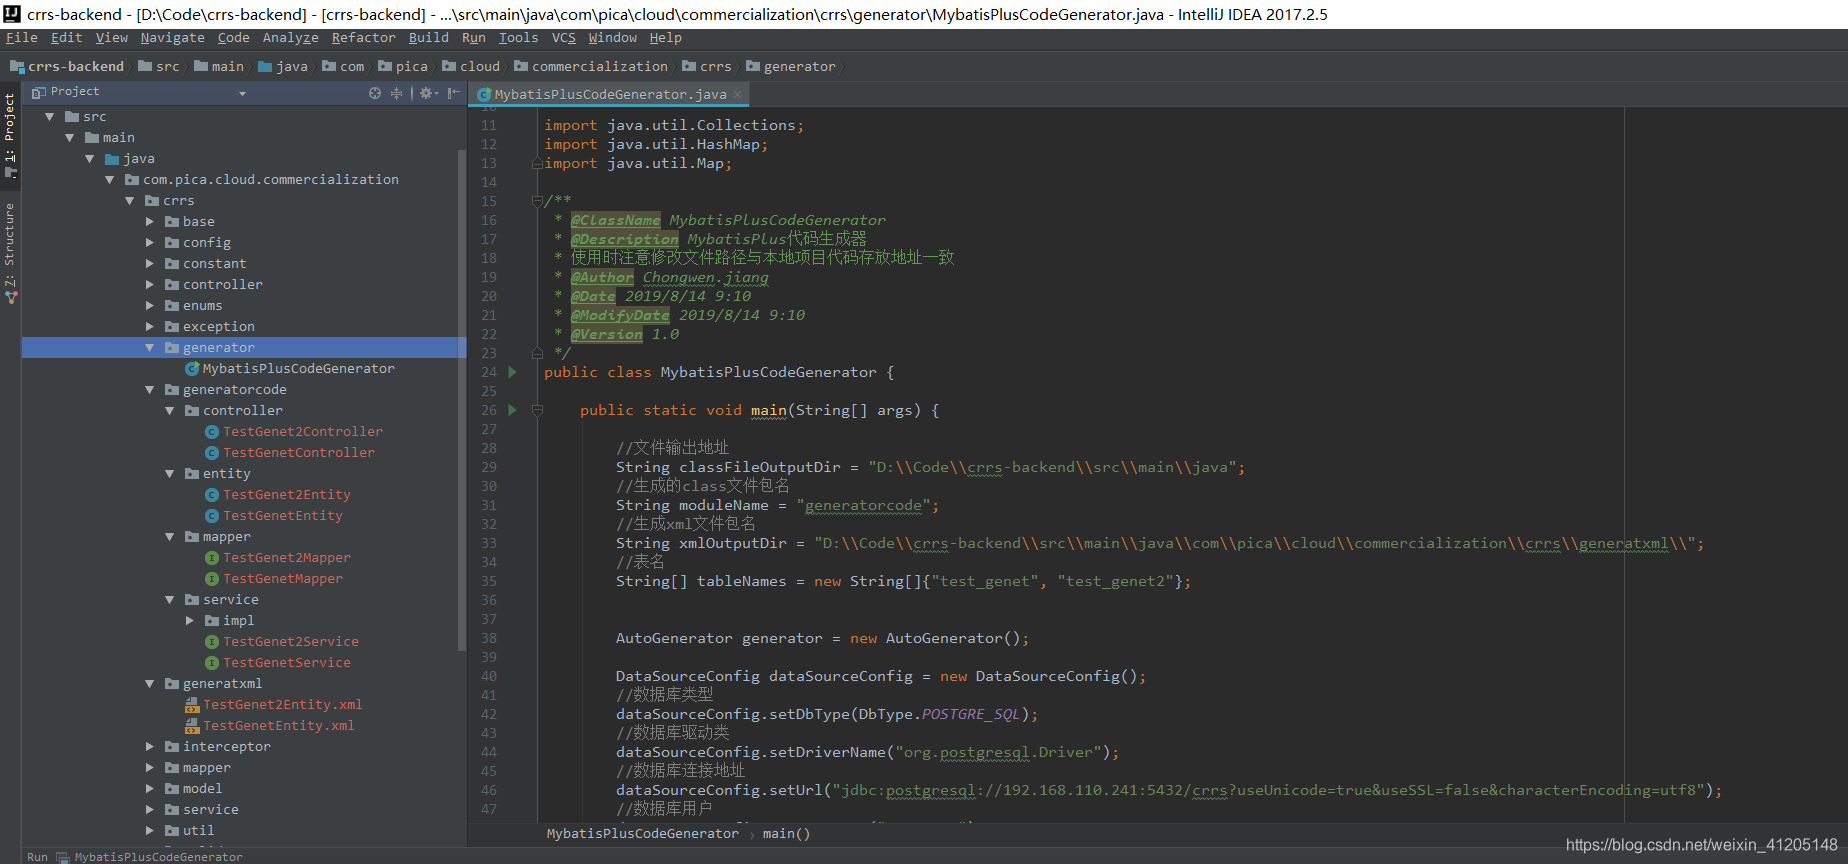Collapse the java source folder
1848x864 pixels.
pyautogui.click(x=90, y=159)
